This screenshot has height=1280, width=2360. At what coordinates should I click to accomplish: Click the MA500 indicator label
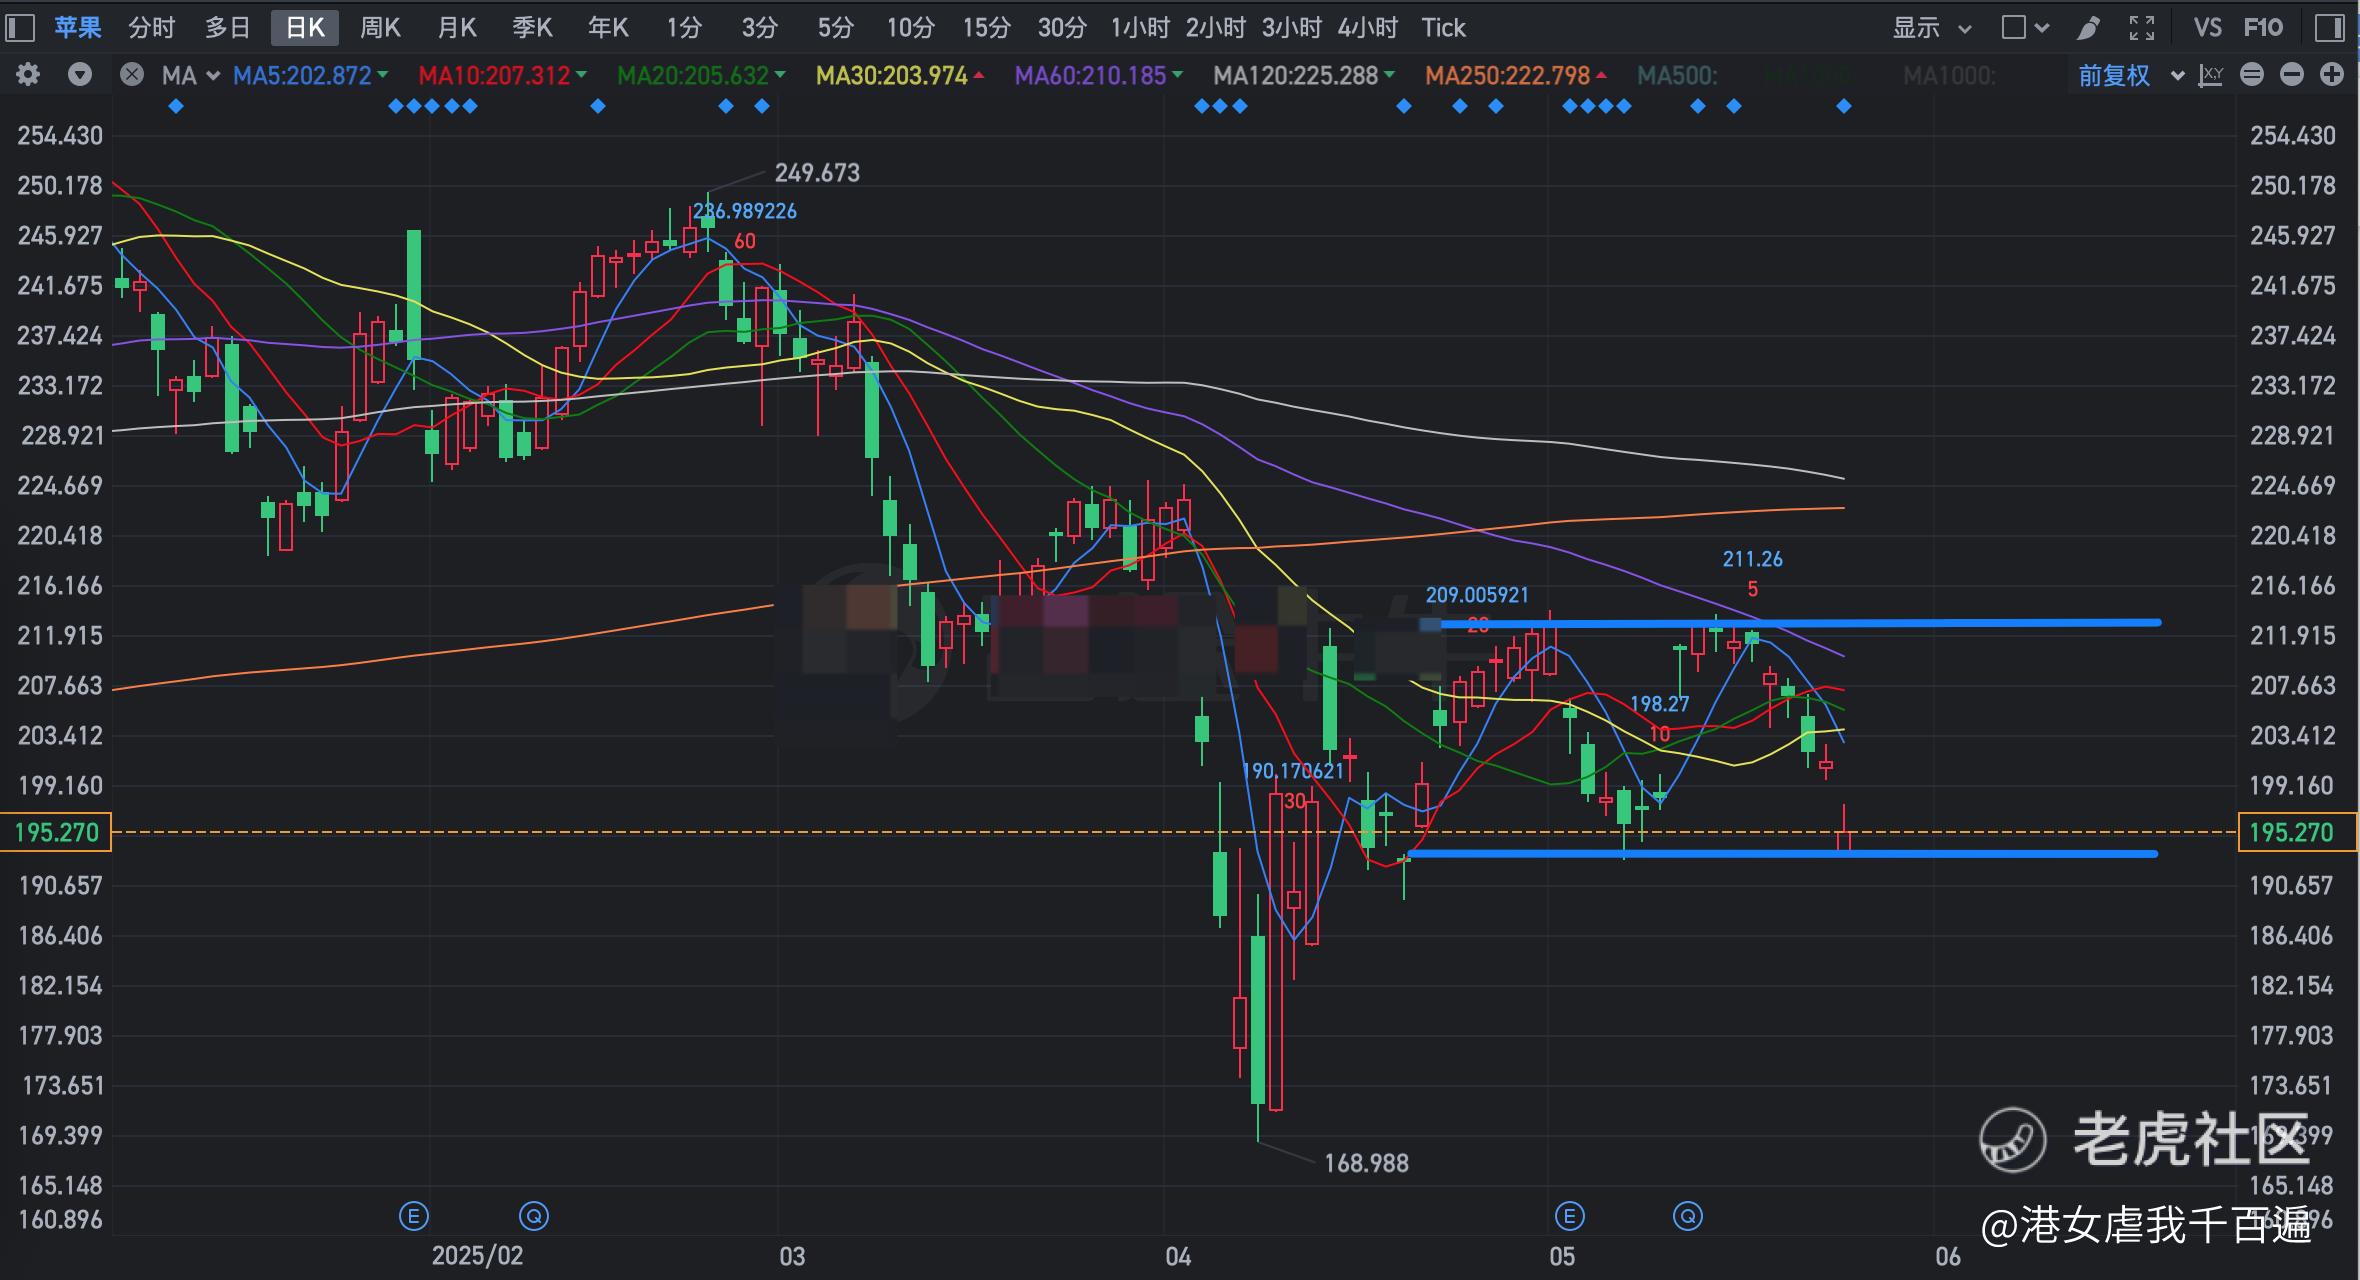pos(1677,75)
